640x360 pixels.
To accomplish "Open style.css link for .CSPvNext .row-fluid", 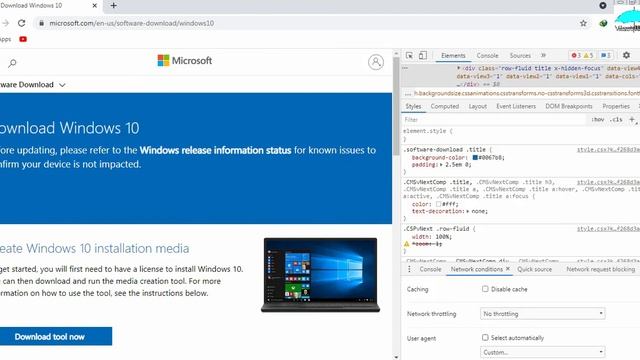I will (x=608, y=229).
